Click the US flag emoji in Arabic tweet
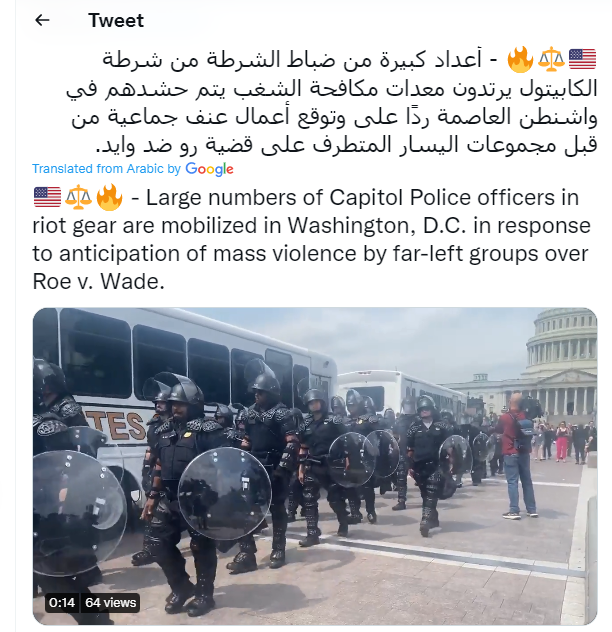Viewport: 612px width, 632px height. click(x=582, y=59)
